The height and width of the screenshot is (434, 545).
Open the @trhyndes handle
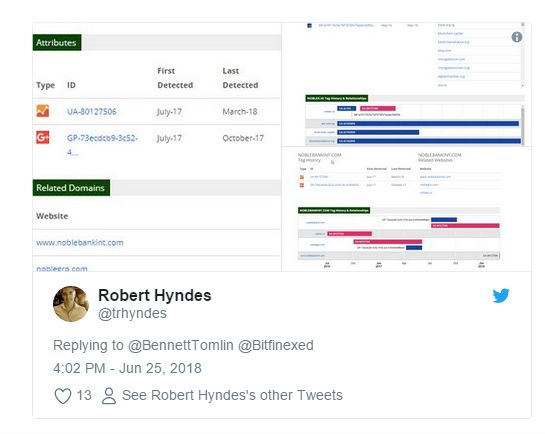pyautogui.click(x=132, y=313)
